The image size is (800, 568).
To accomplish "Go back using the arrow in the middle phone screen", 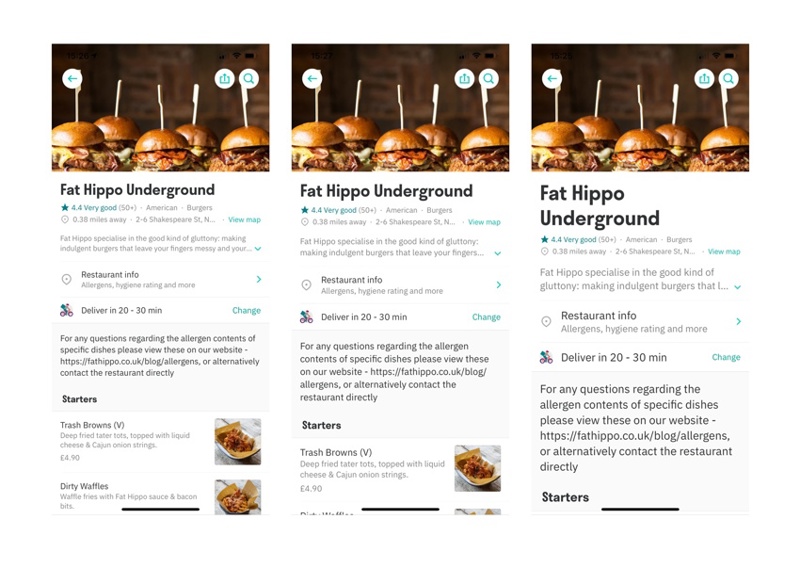I will point(312,79).
